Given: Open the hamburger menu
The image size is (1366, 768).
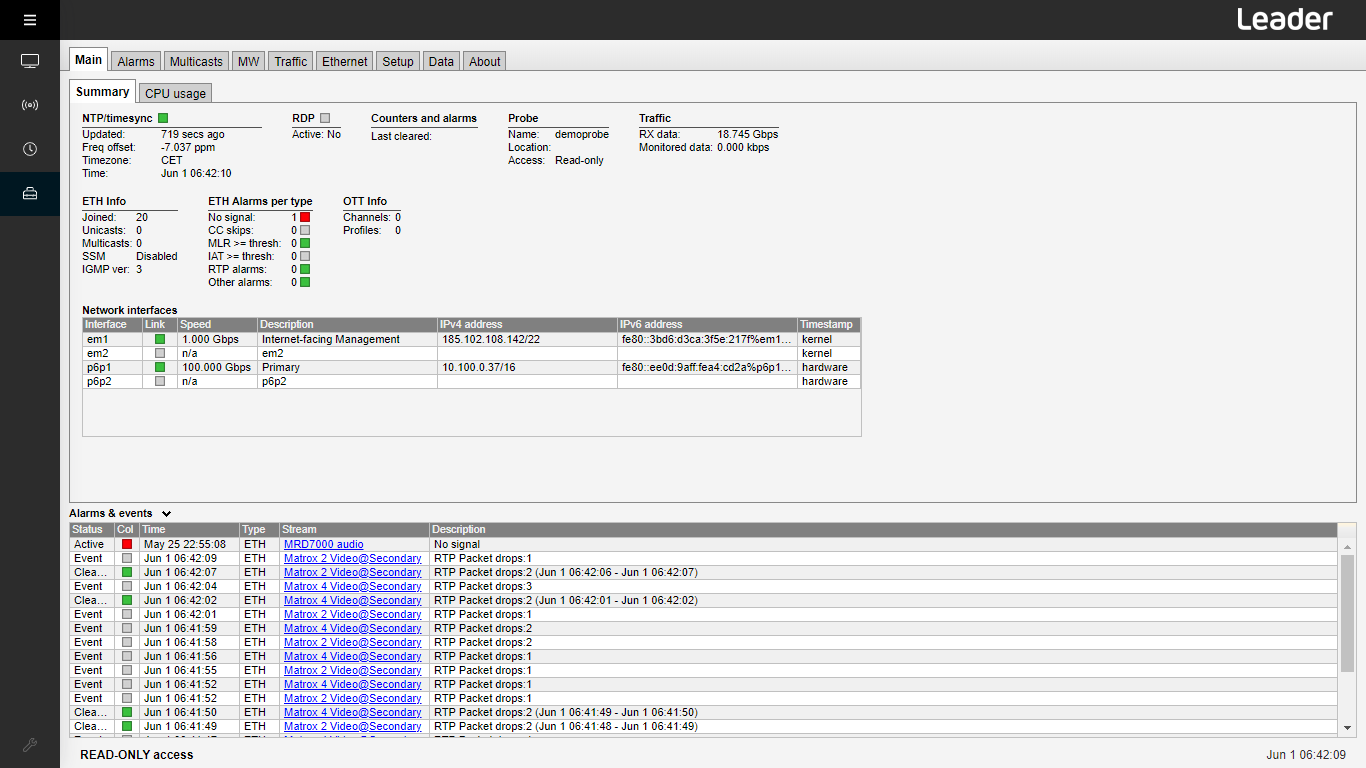Looking at the screenshot, I should (30, 20).
